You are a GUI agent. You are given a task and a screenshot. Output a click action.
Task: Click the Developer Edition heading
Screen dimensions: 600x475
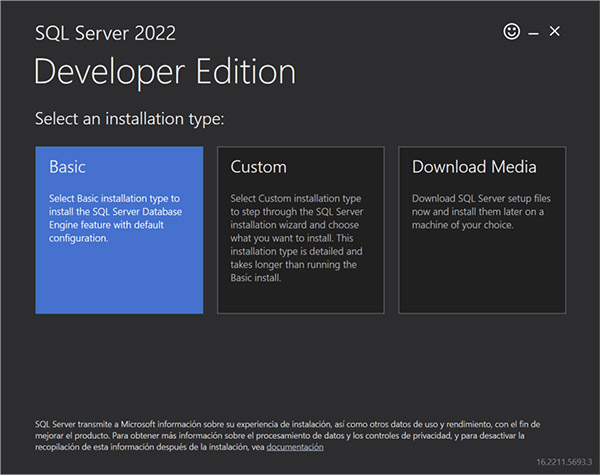point(165,72)
